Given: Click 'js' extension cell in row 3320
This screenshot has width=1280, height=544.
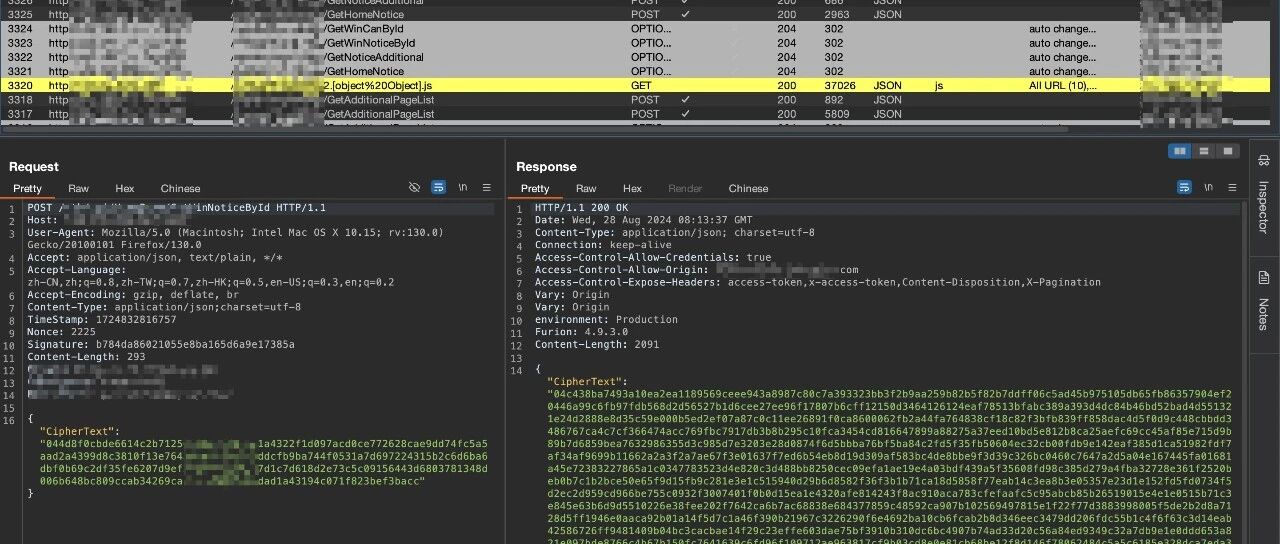Looking at the screenshot, I should click(940, 86).
